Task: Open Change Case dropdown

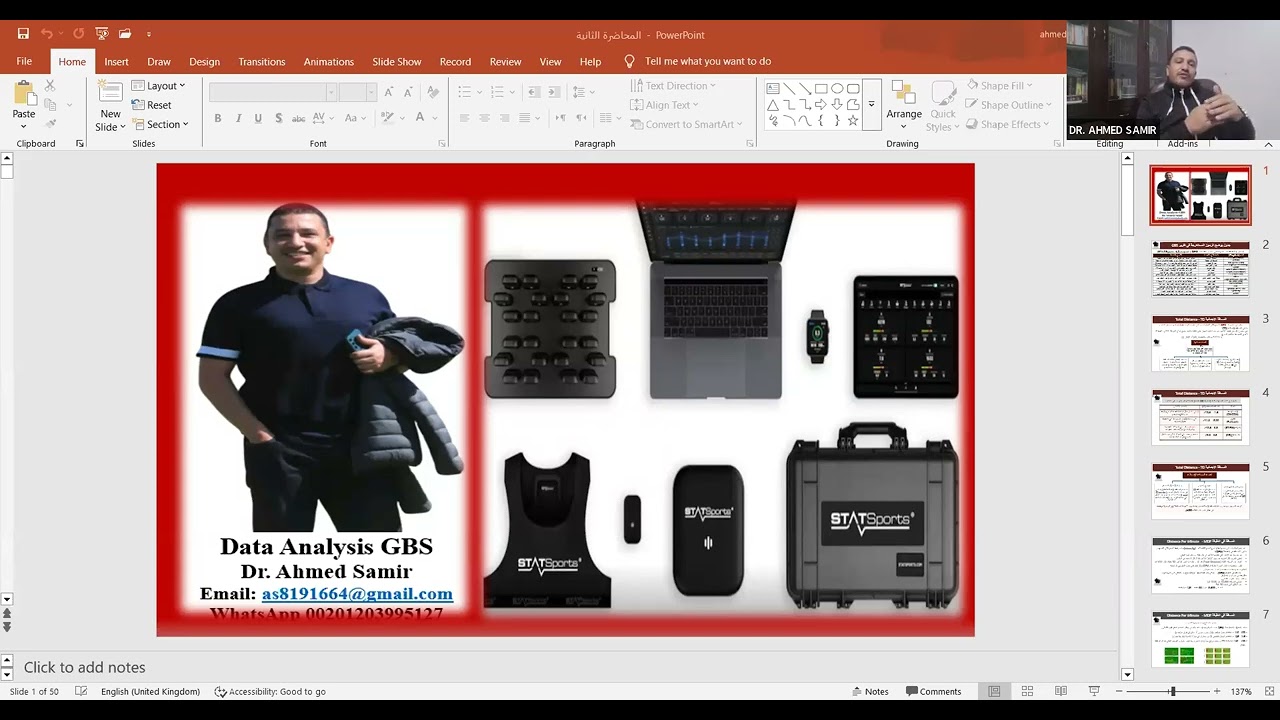Action: tap(356, 118)
